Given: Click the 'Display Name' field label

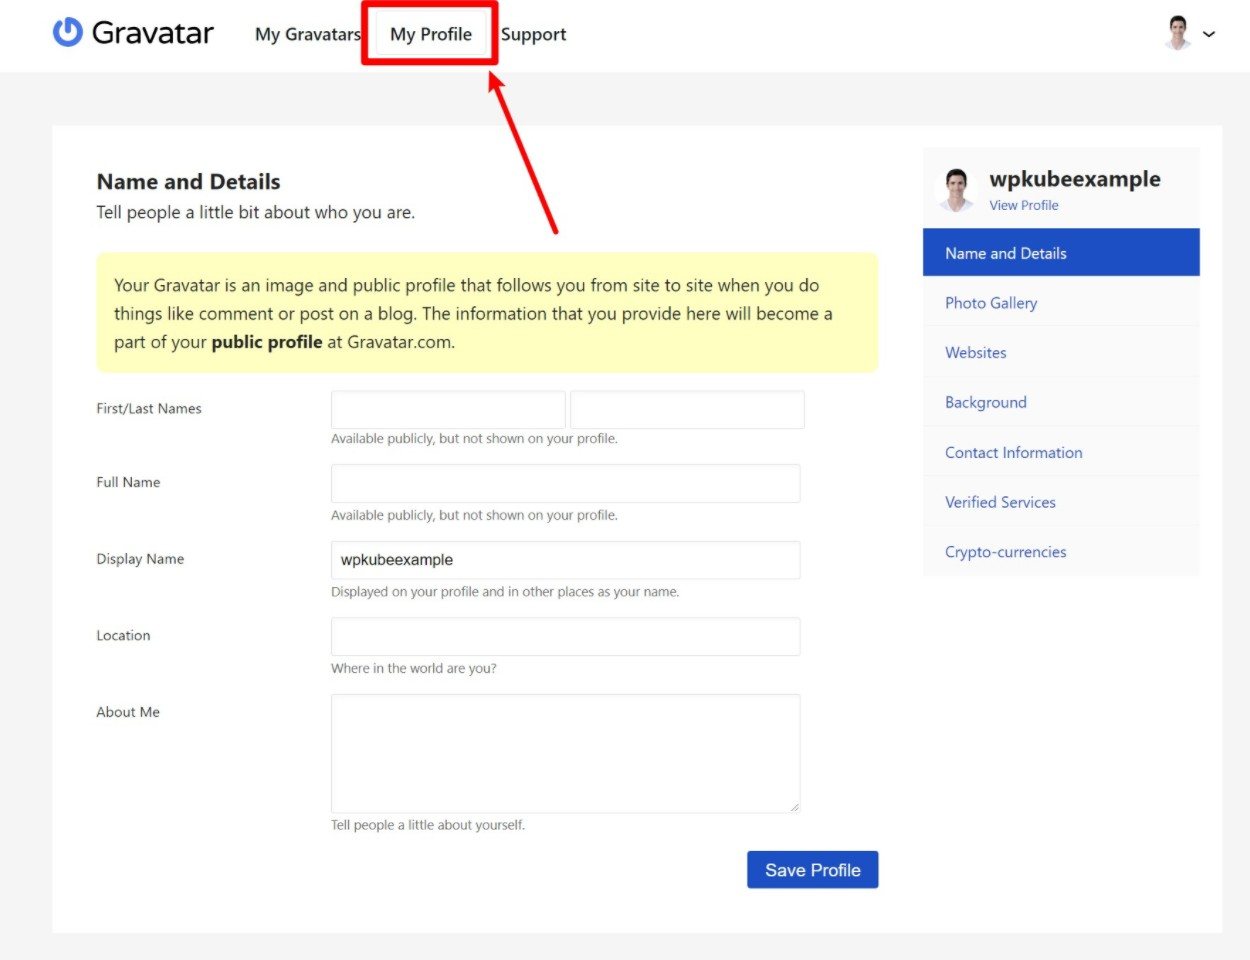Looking at the screenshot, I should (x=140, y=559).
